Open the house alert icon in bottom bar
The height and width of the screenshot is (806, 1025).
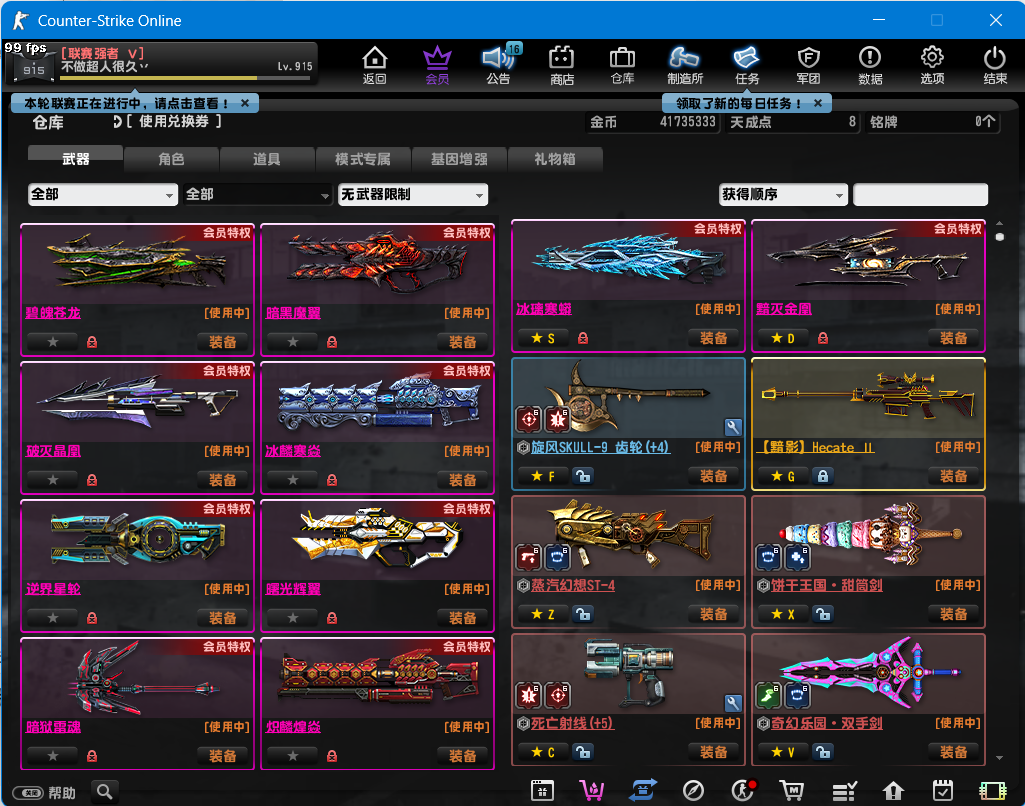(x=893, y=791)
